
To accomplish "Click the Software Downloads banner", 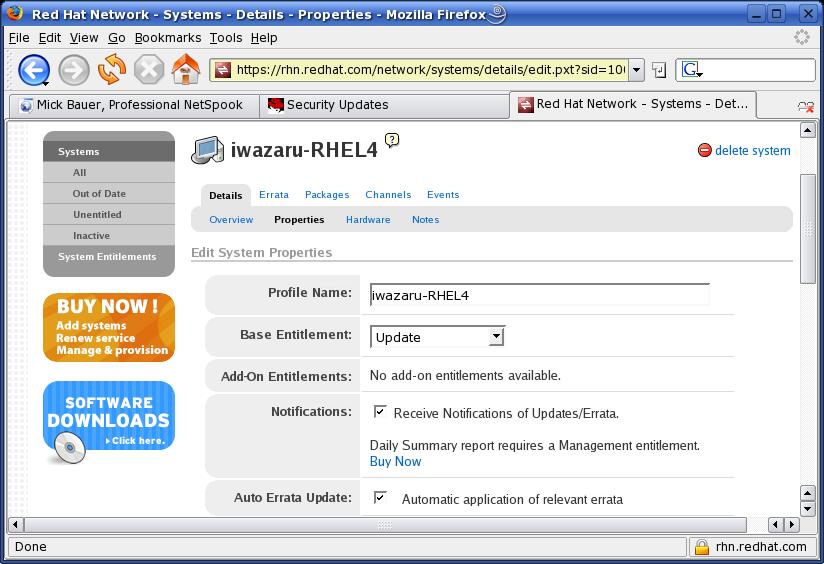I will pos(108,415).
